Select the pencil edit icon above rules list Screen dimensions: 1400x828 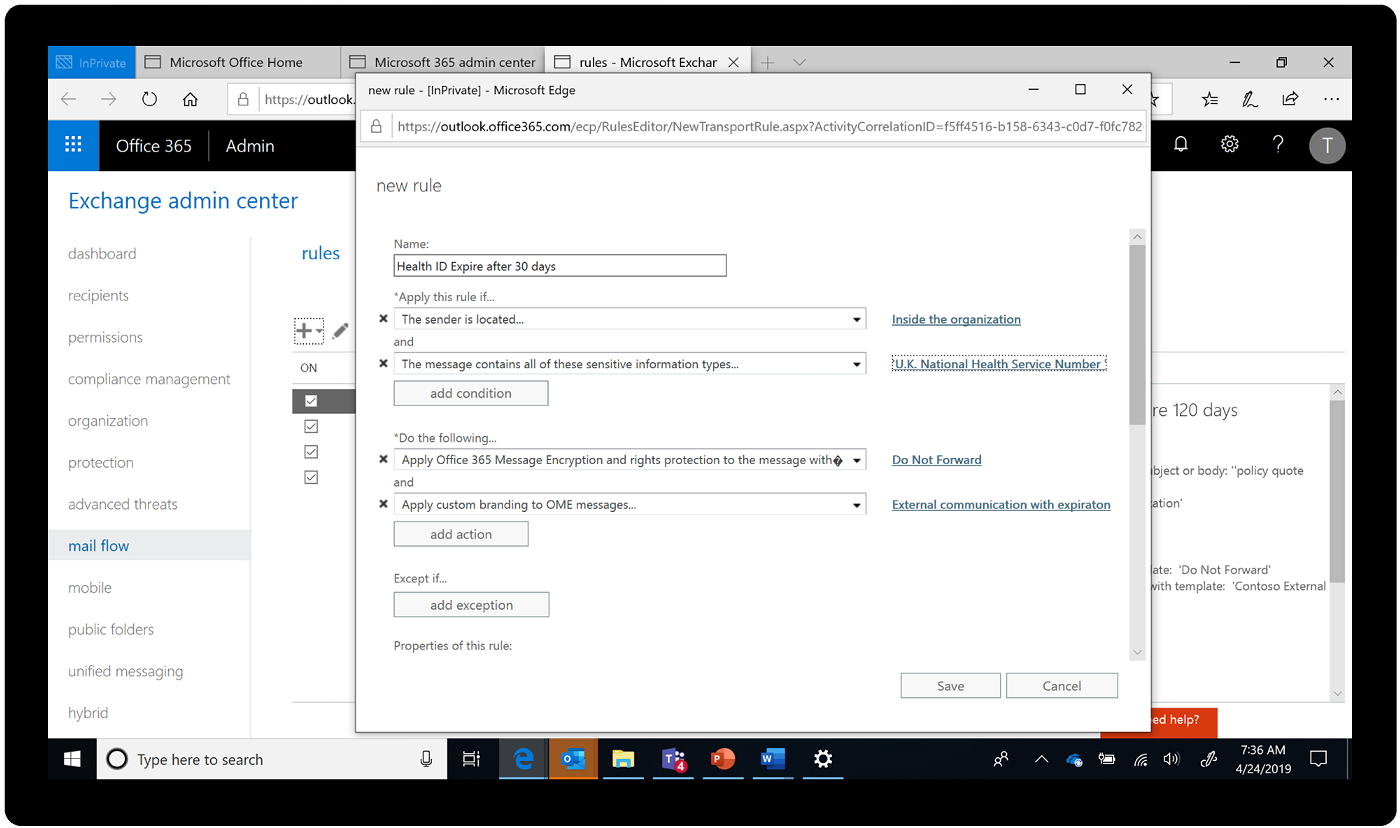point(340,331)
